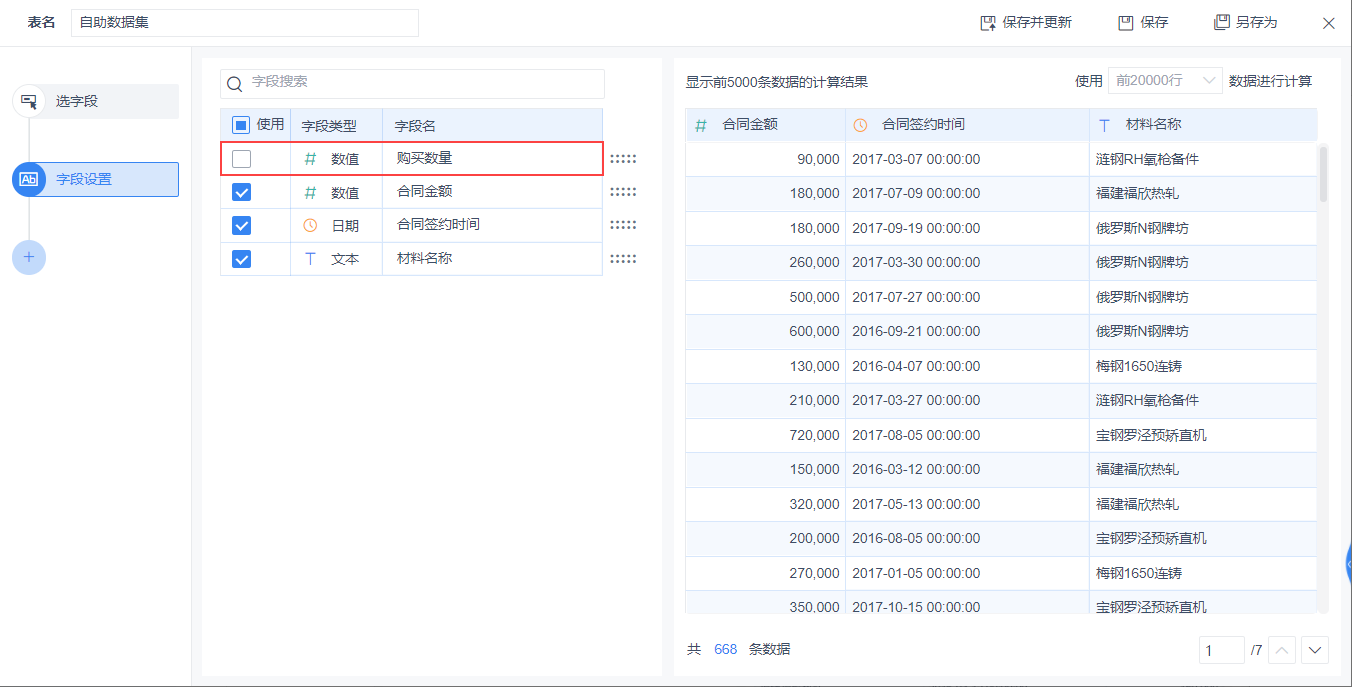
Task: Click the numeric type icon for 合同金额 row
Action: tap(310, 192)
